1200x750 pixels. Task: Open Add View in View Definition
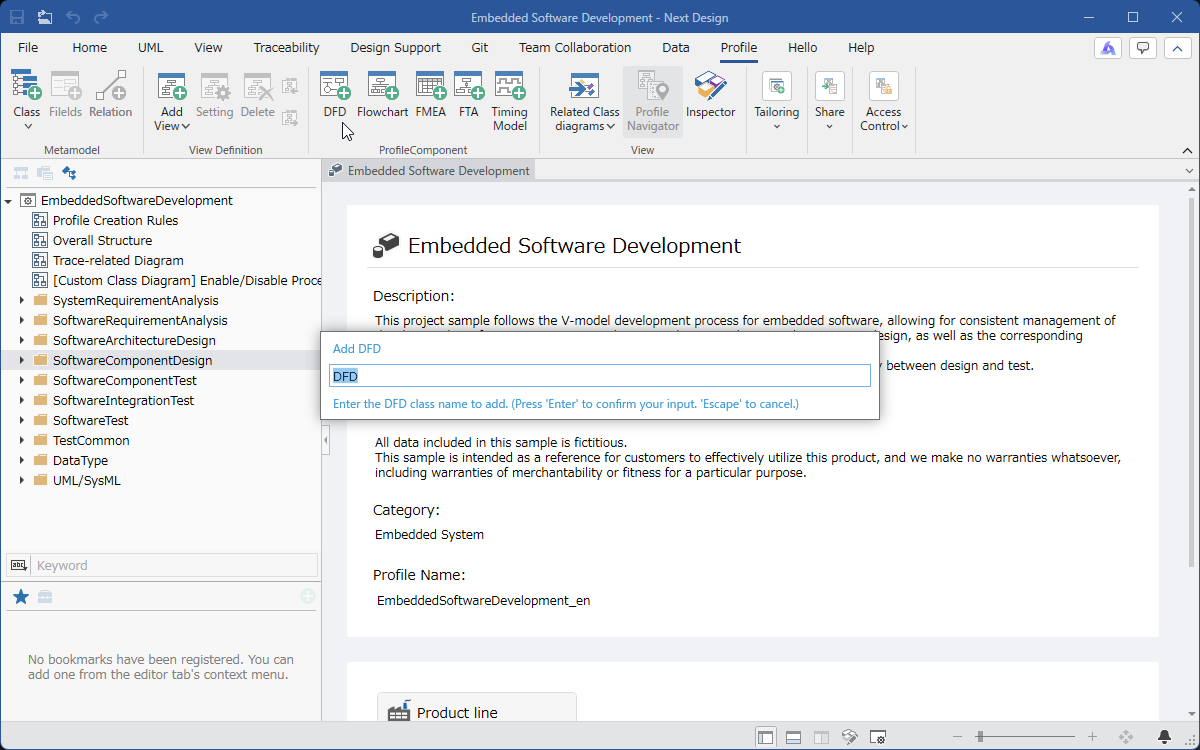pos(172,100)
